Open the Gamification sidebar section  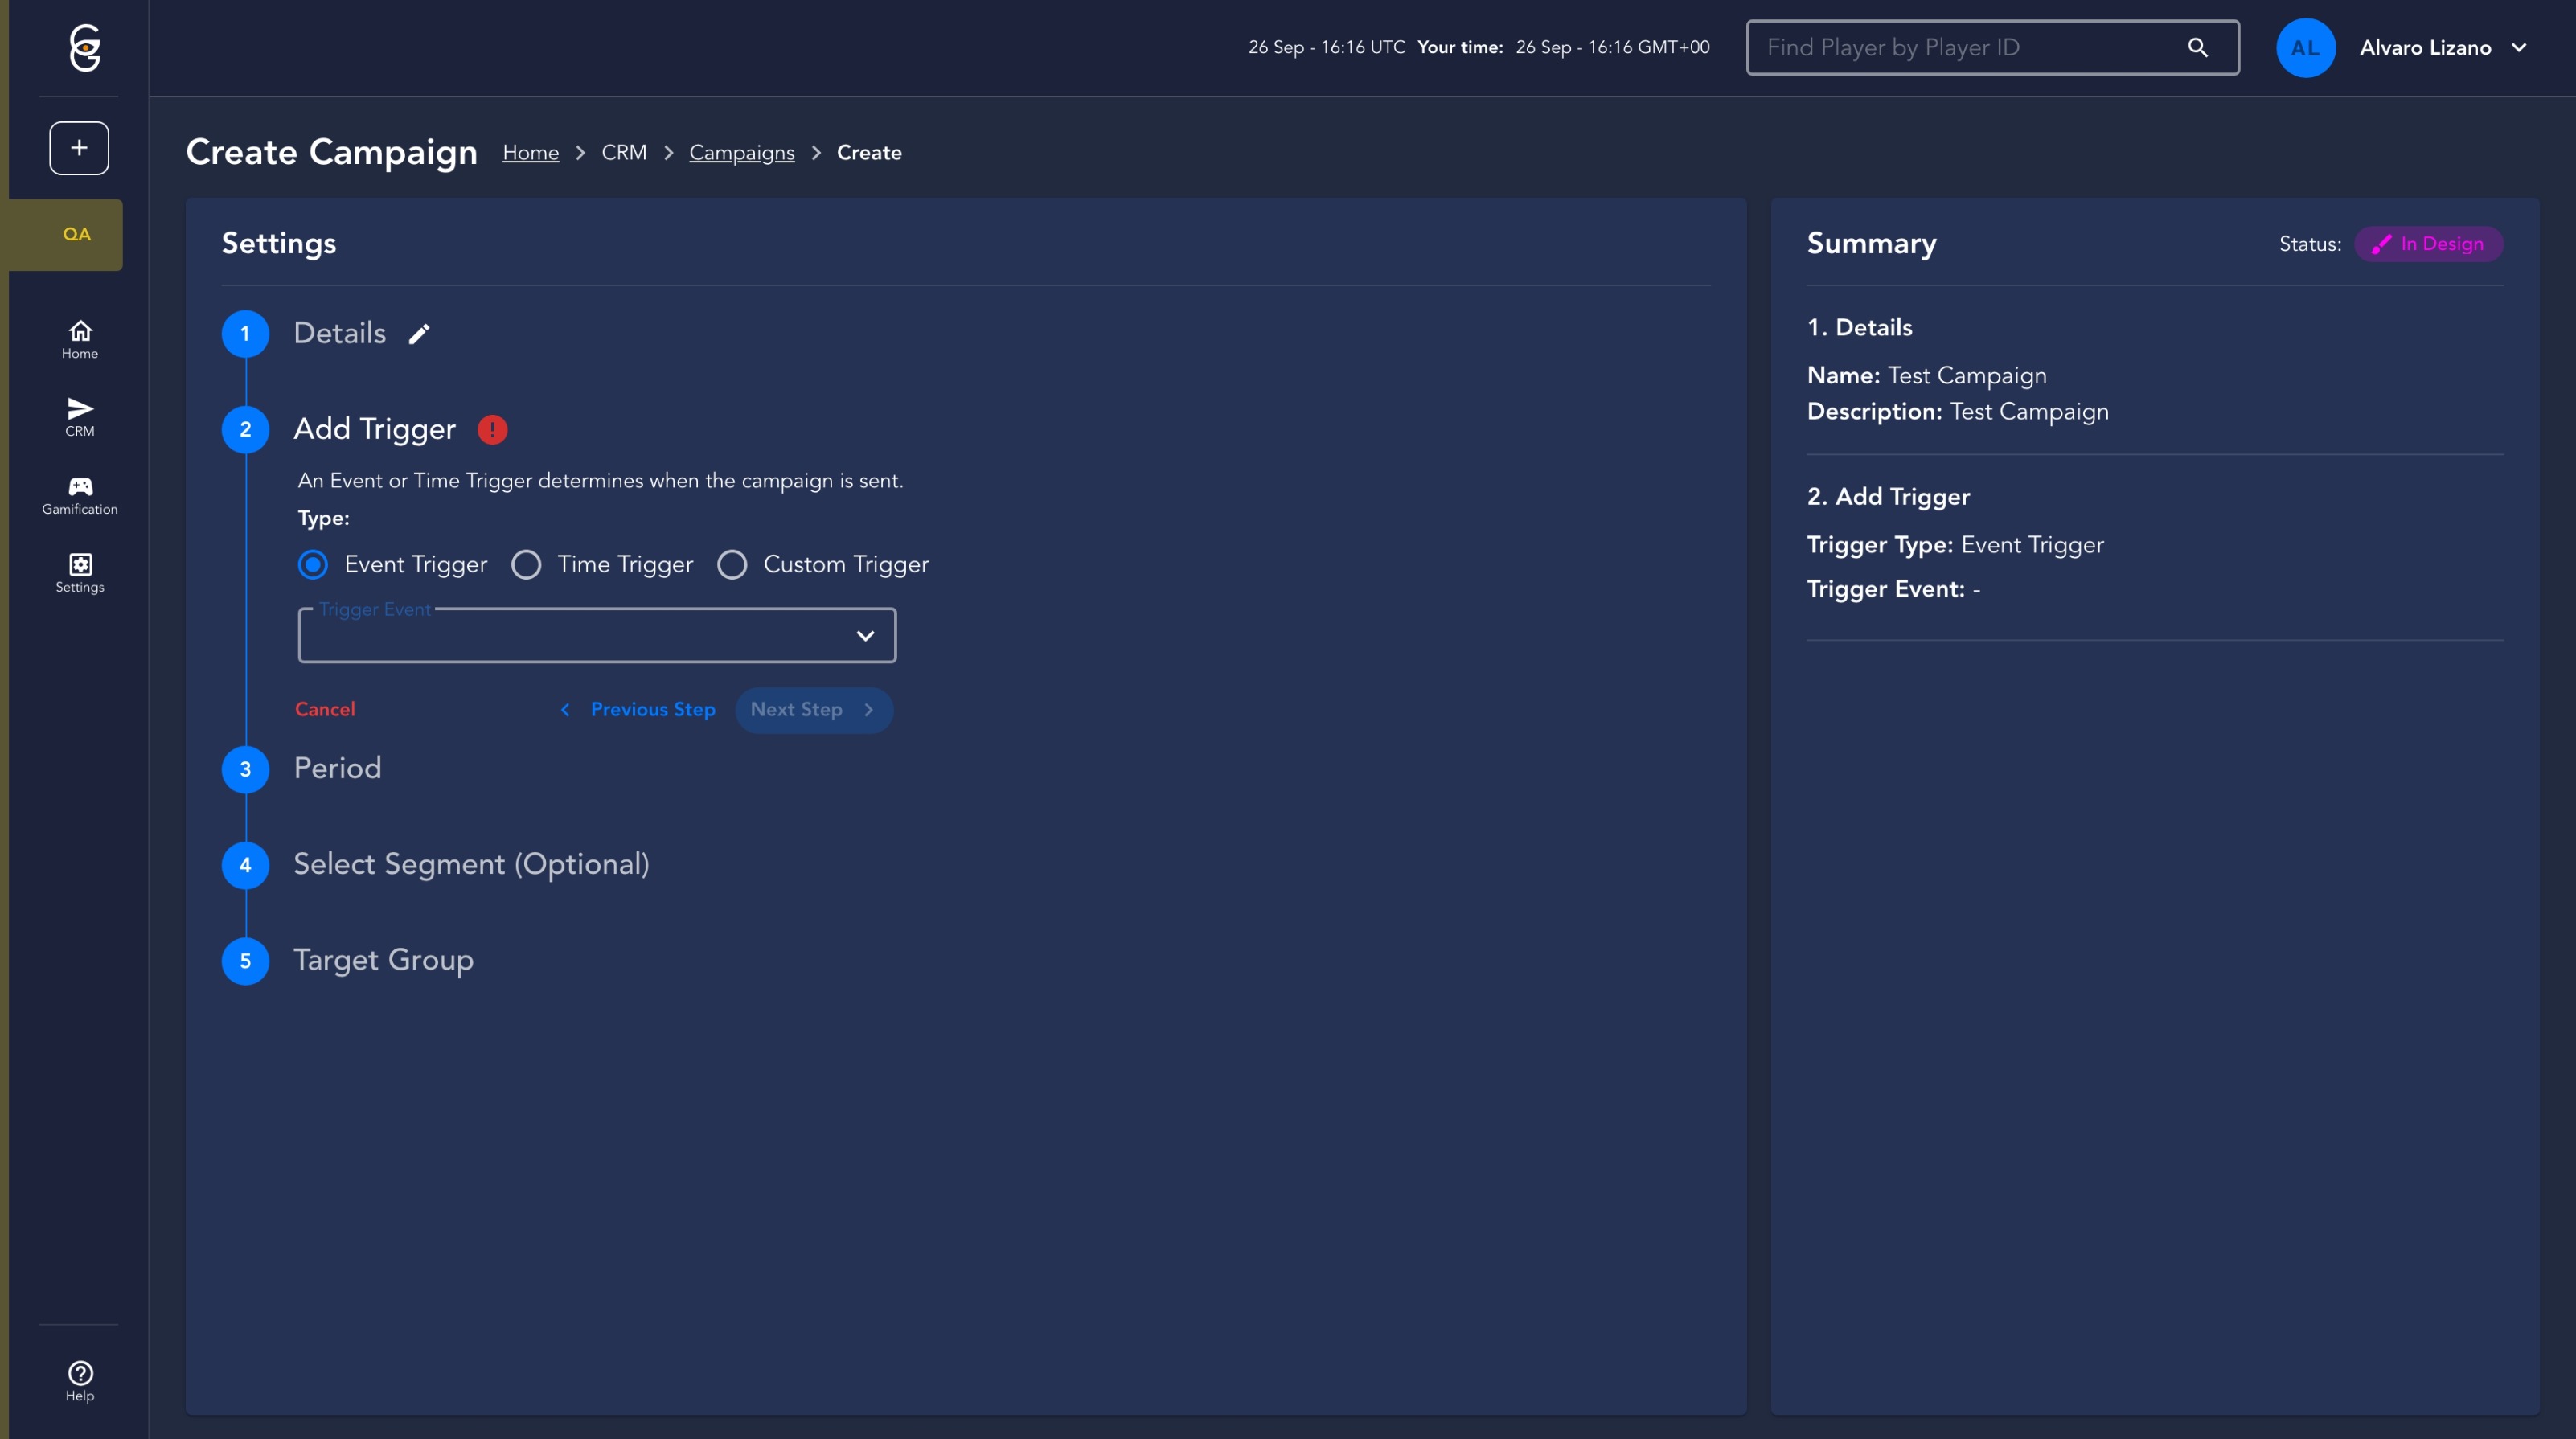click(80, 495)
